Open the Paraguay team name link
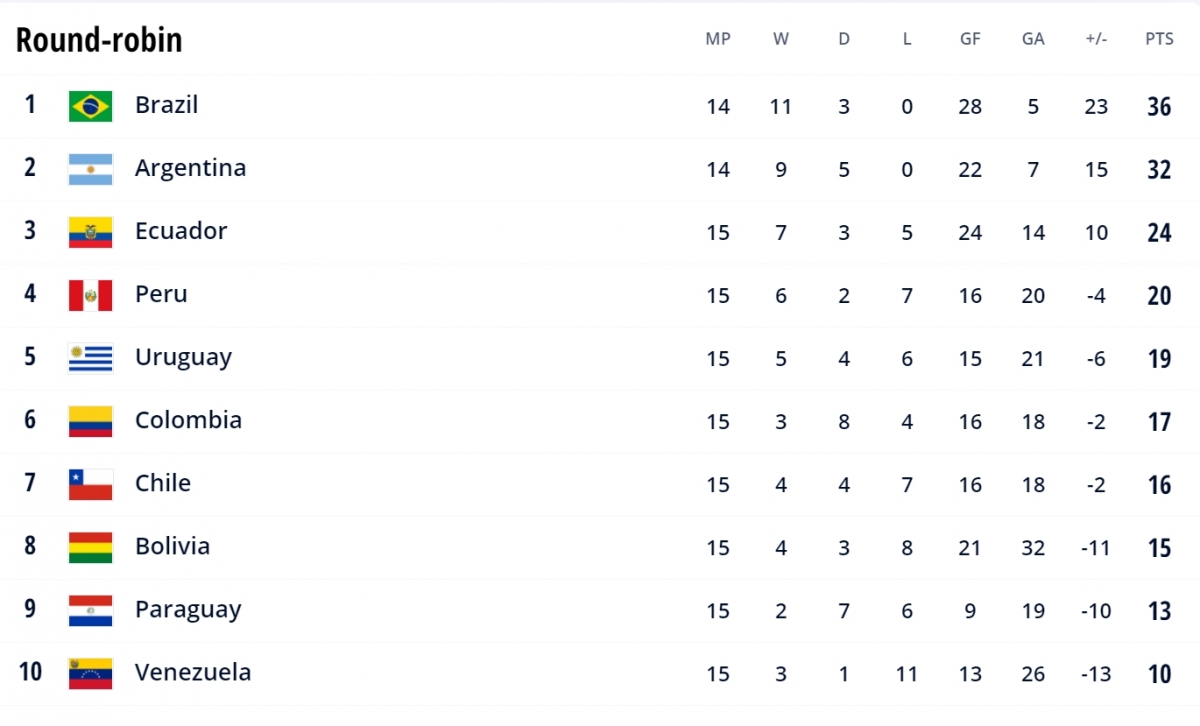 tap(188, 609)
